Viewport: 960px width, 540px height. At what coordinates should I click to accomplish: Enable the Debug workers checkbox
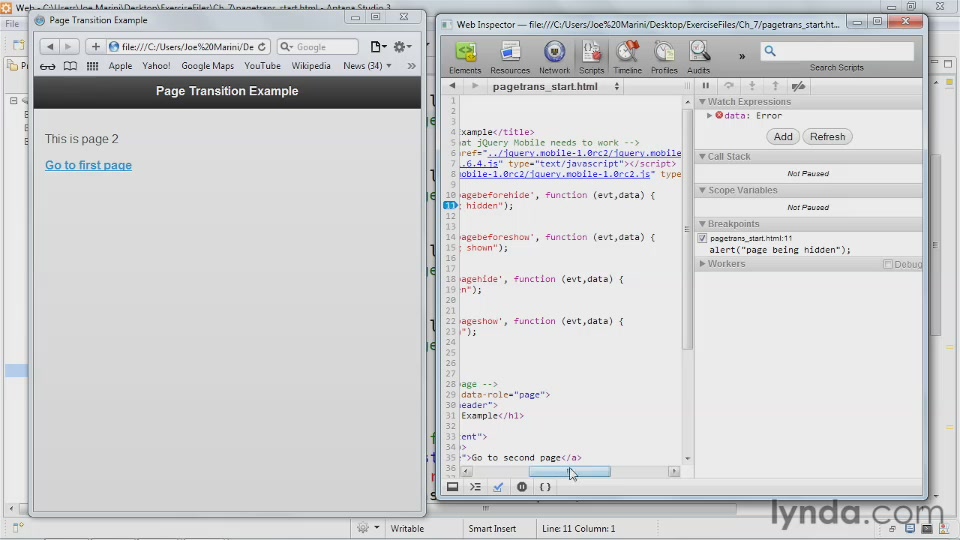click(x=888, y=264)
